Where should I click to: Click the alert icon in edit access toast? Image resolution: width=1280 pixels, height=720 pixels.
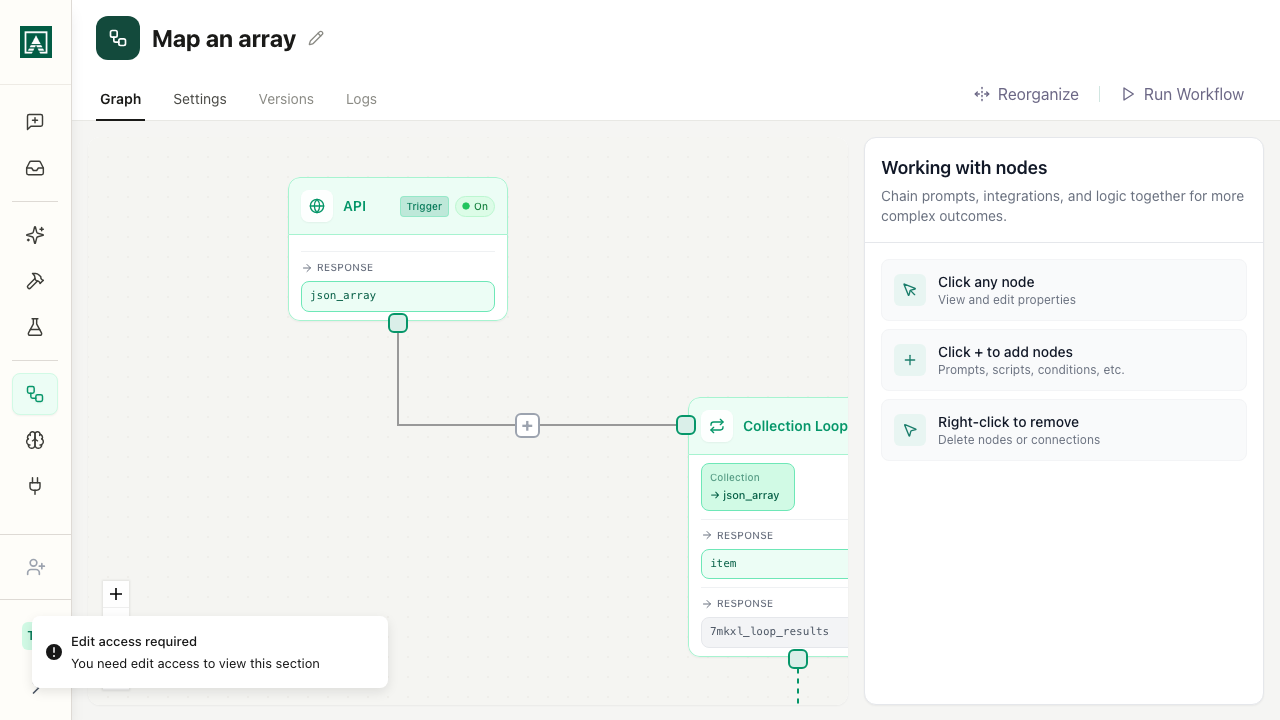click(54, 652)
